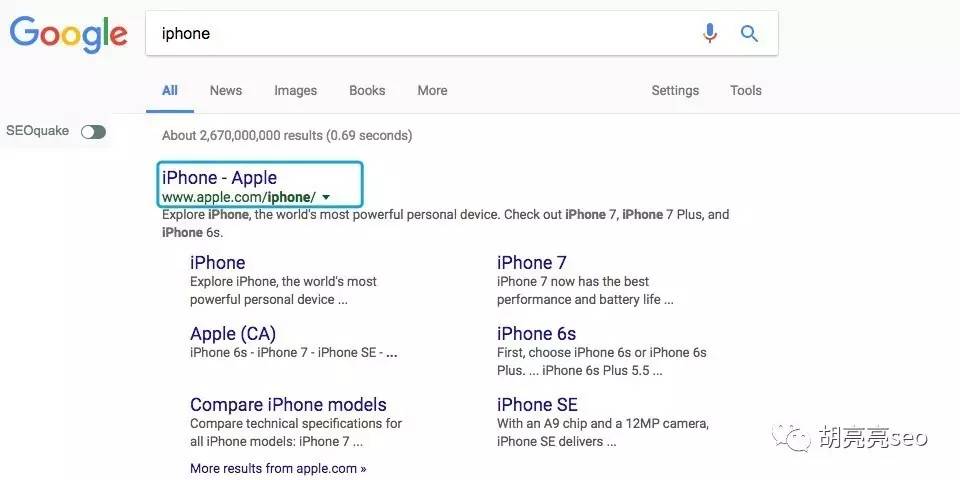
Task: Click the voice search microphone icon
Action: pos(710,33)
